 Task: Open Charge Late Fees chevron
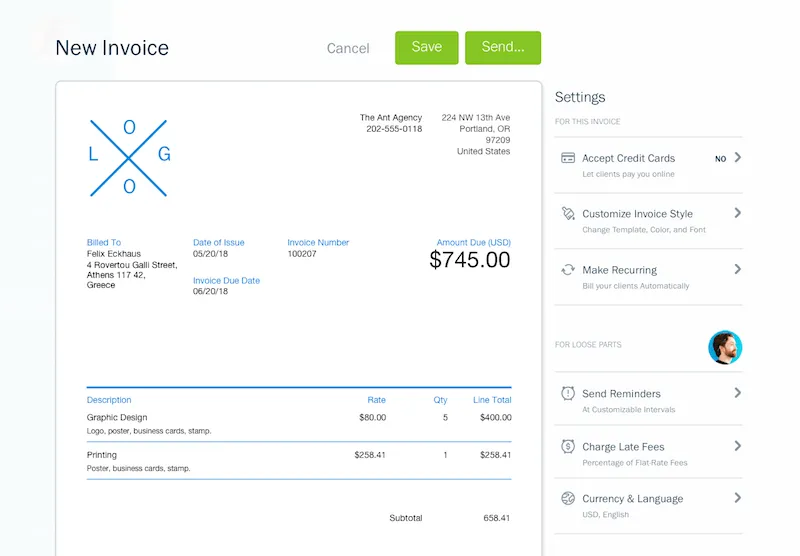click(x=738, y=446)
